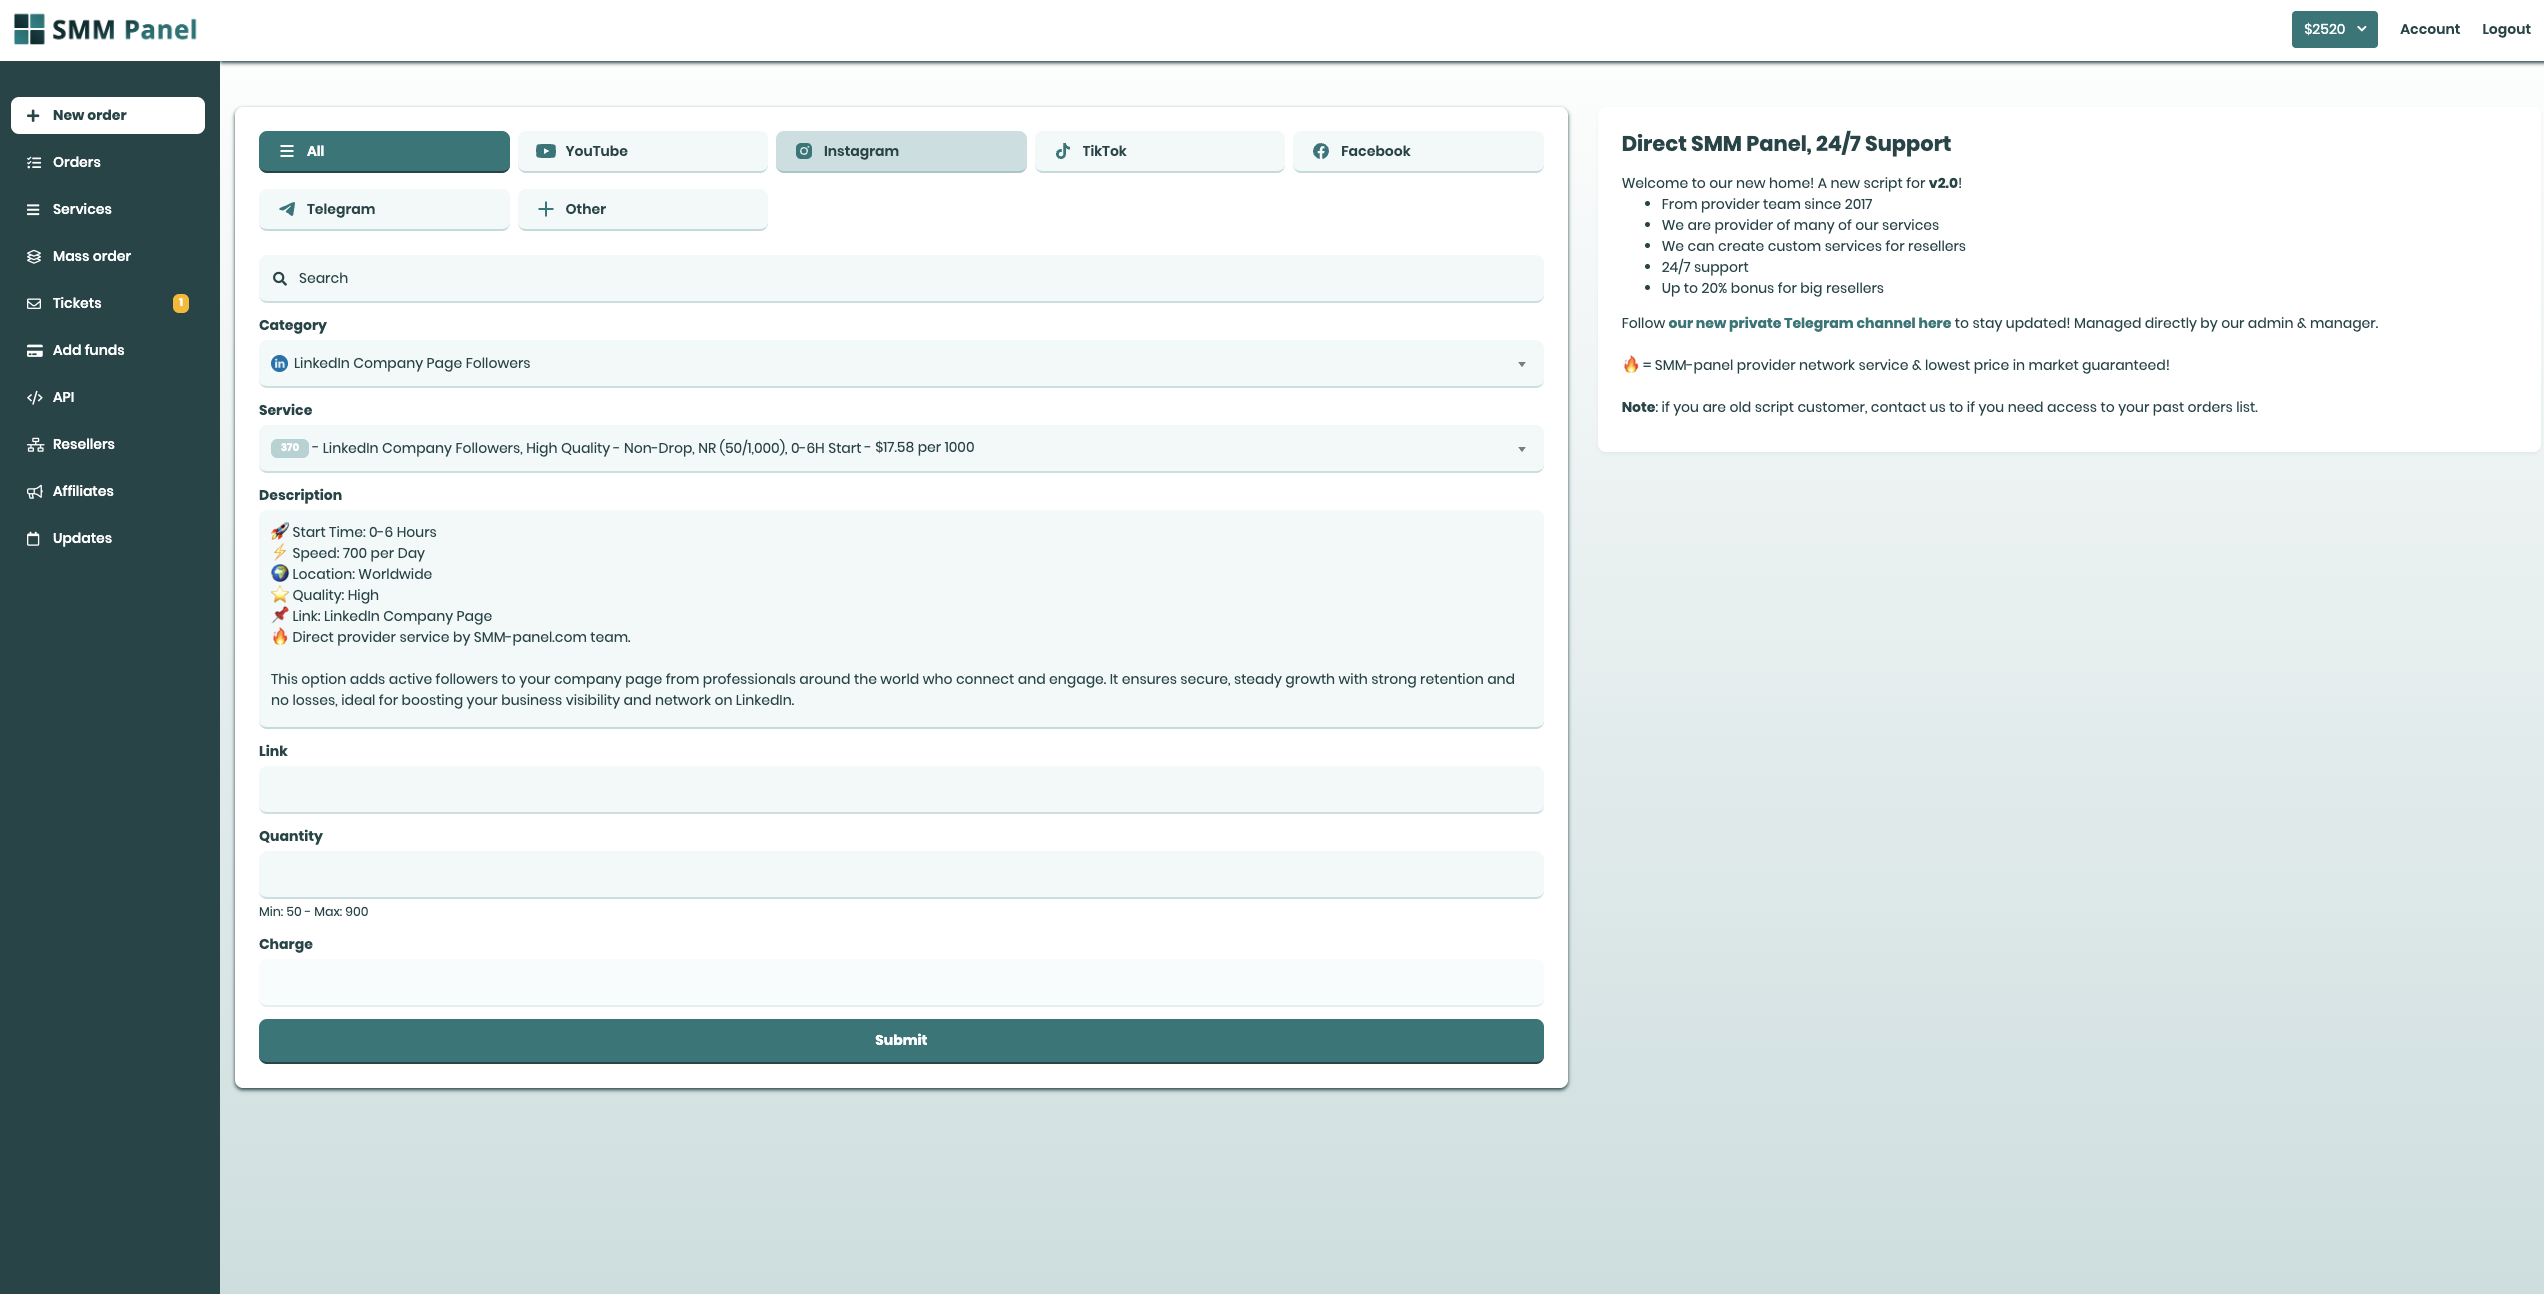Click into the Link input field
The image size is (2544, 1294).
tap(901, 790)
